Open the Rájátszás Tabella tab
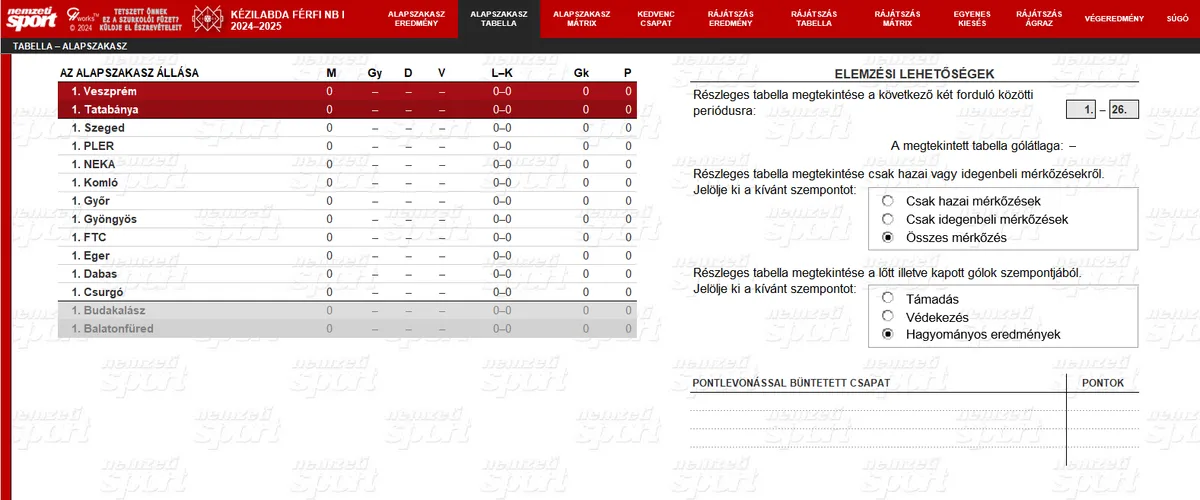This screenshot has height=500, width=1200. pyautogui.click(x=813, y=19)
